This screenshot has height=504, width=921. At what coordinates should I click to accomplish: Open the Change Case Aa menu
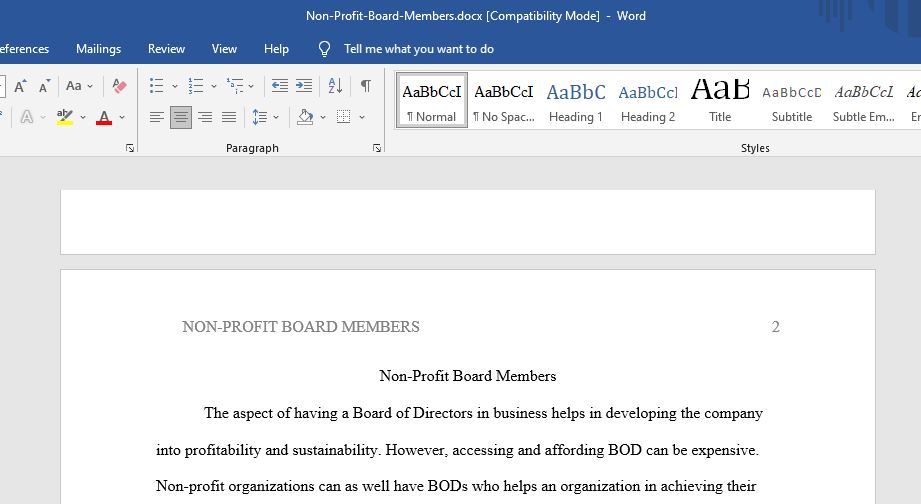[x=79, y=86]
